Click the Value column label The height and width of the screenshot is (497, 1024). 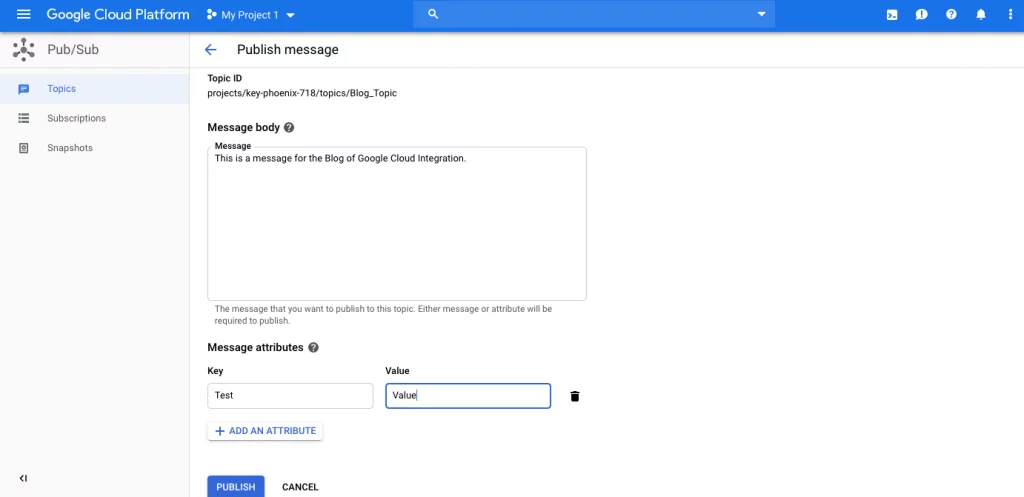[397, 371]
